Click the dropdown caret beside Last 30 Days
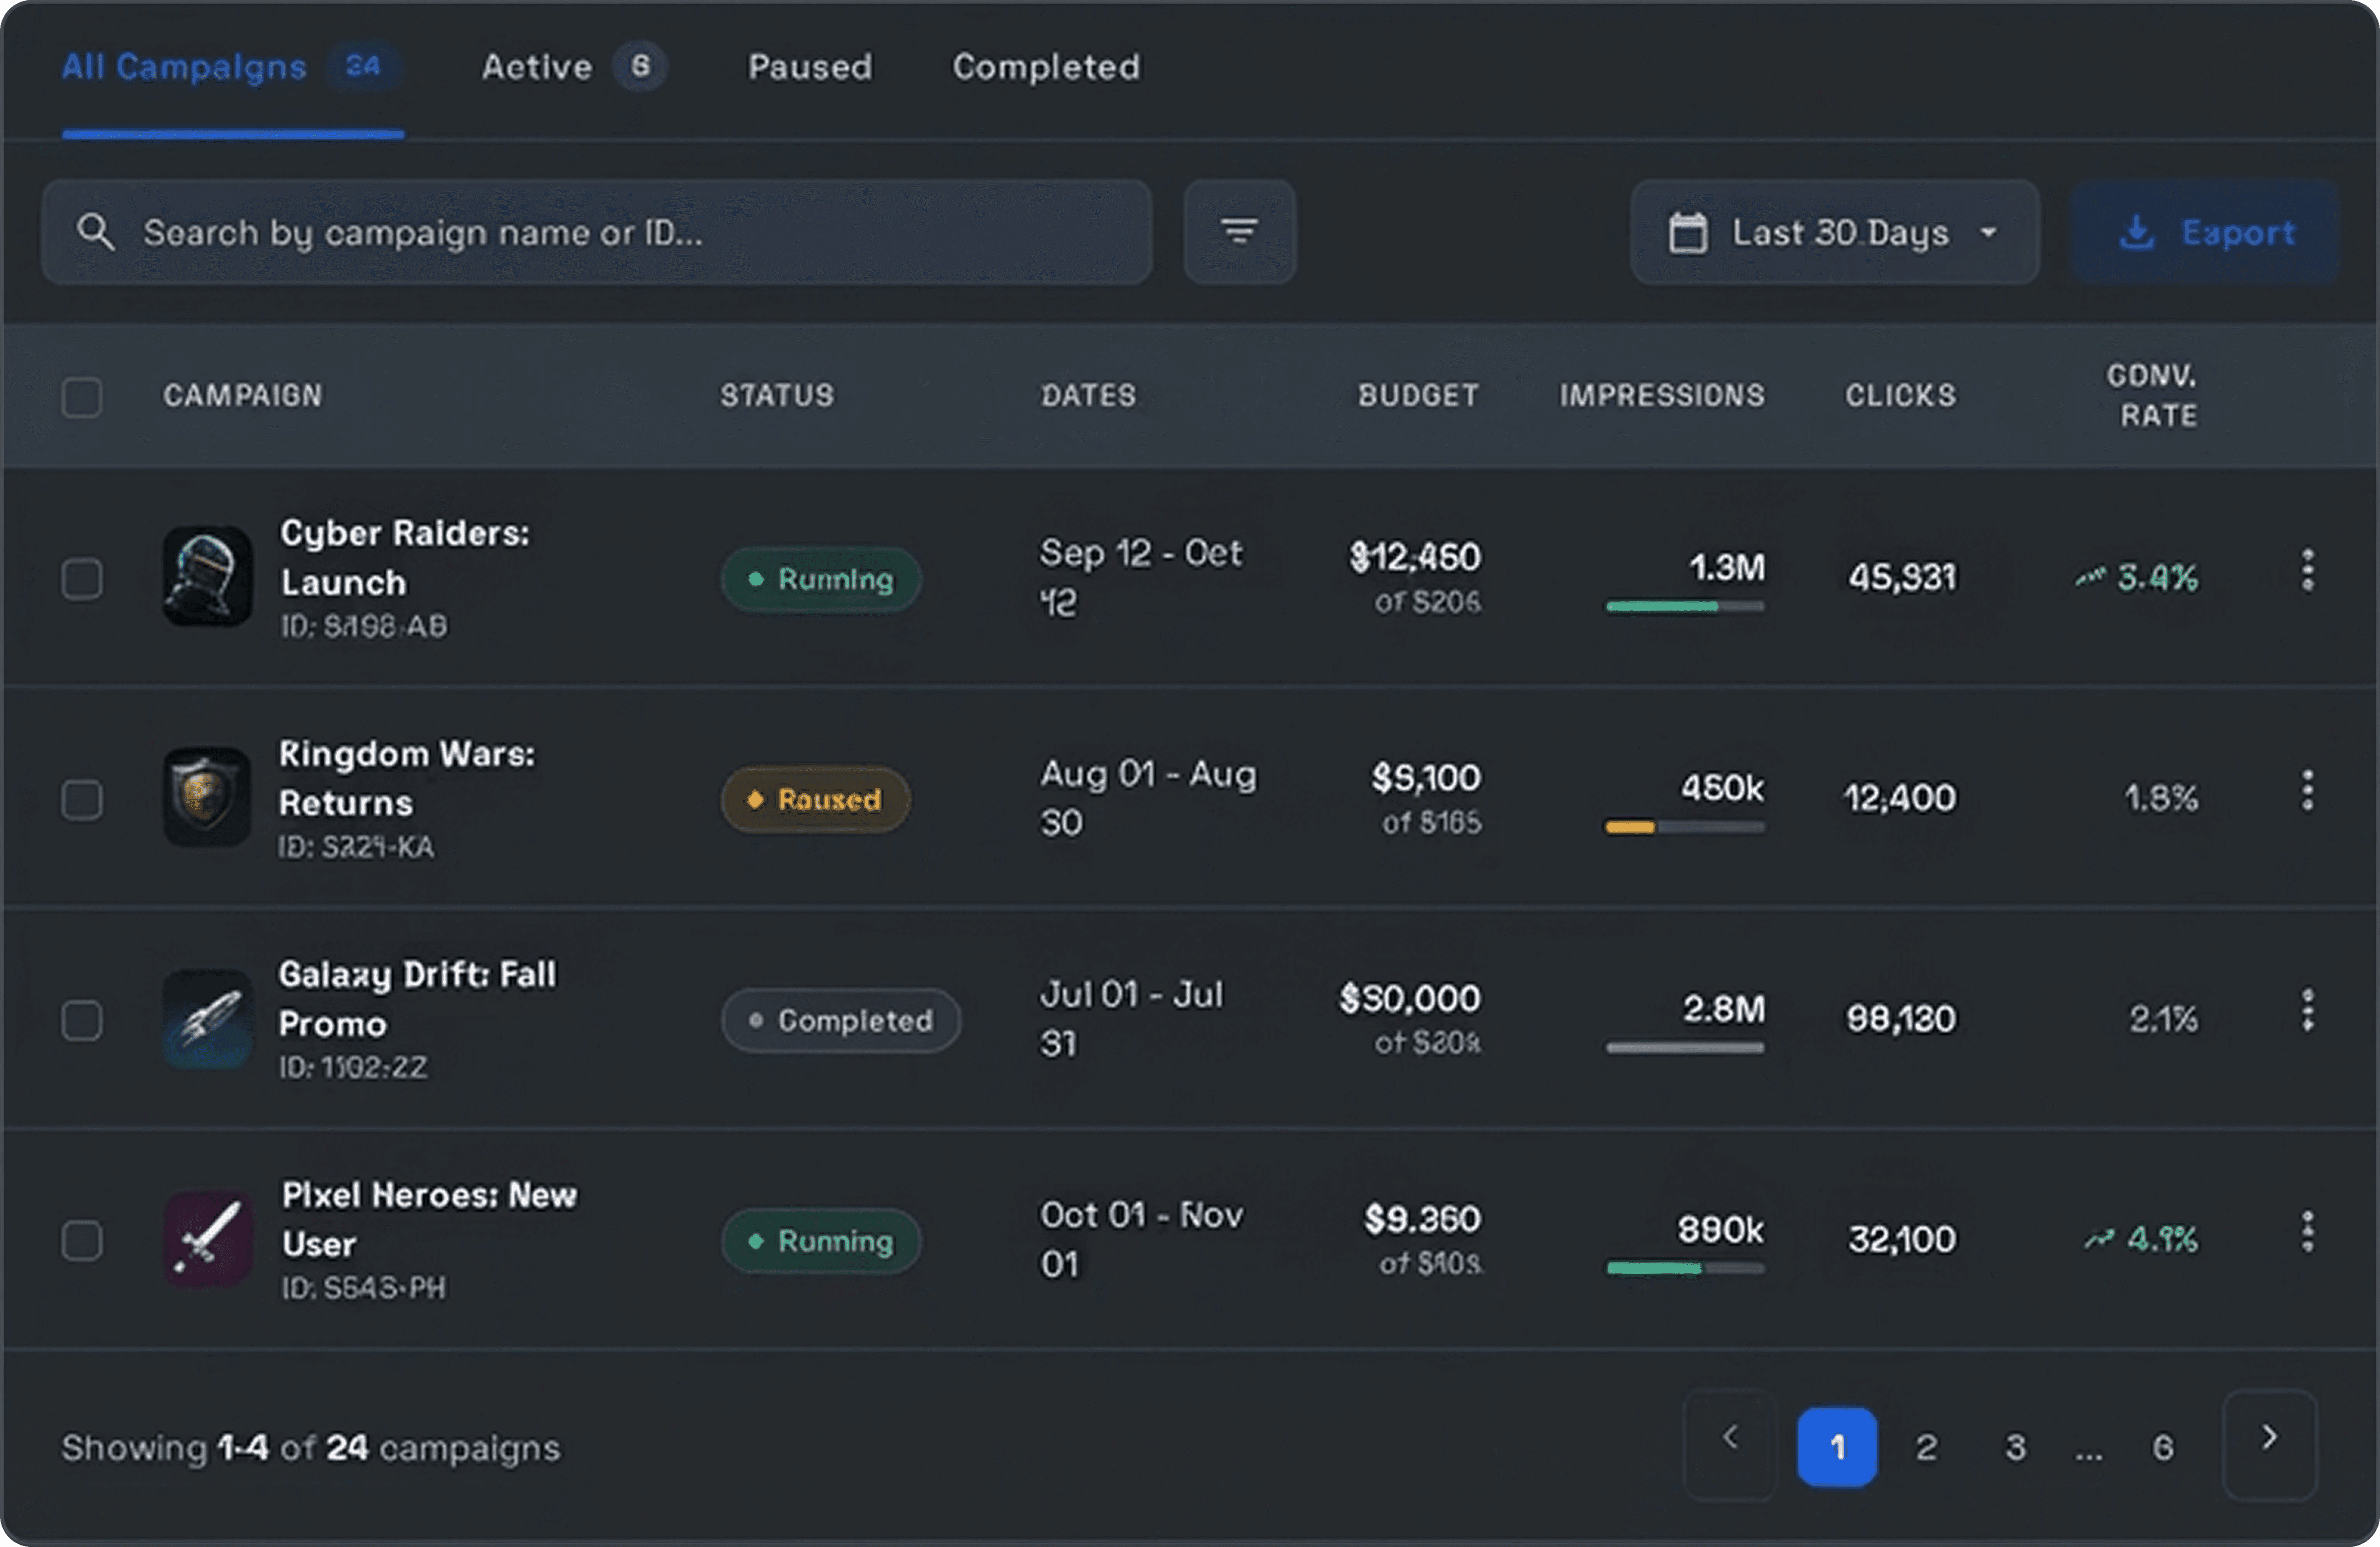Screen dimensions: 2380x1547 (1988, 233)
